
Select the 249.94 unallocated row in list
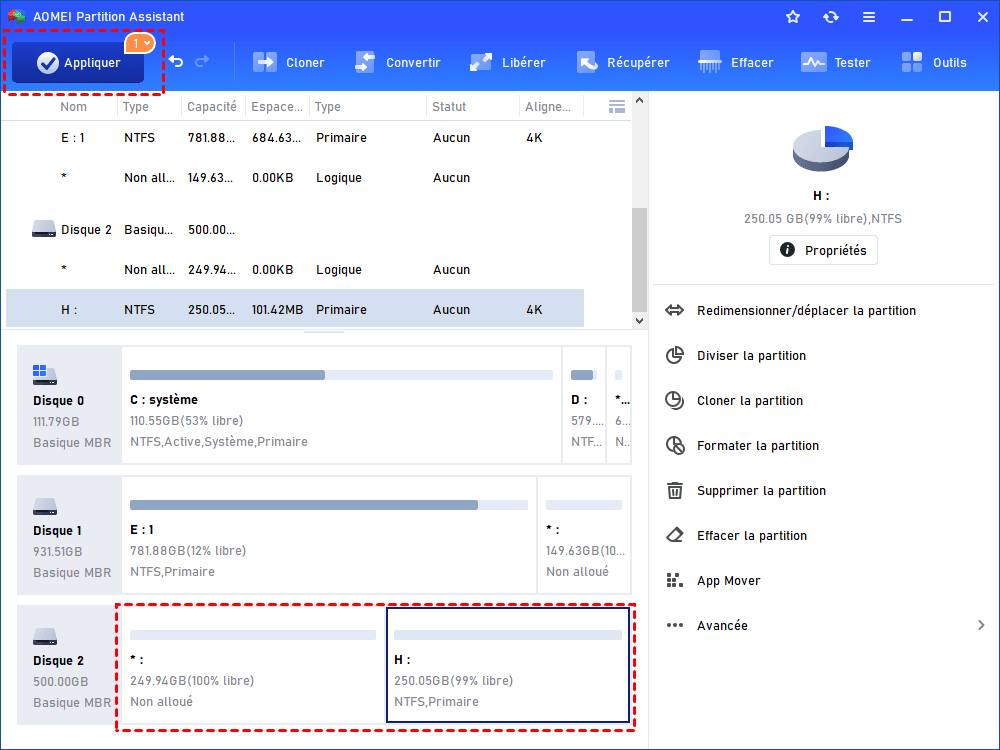click(295, 270)
